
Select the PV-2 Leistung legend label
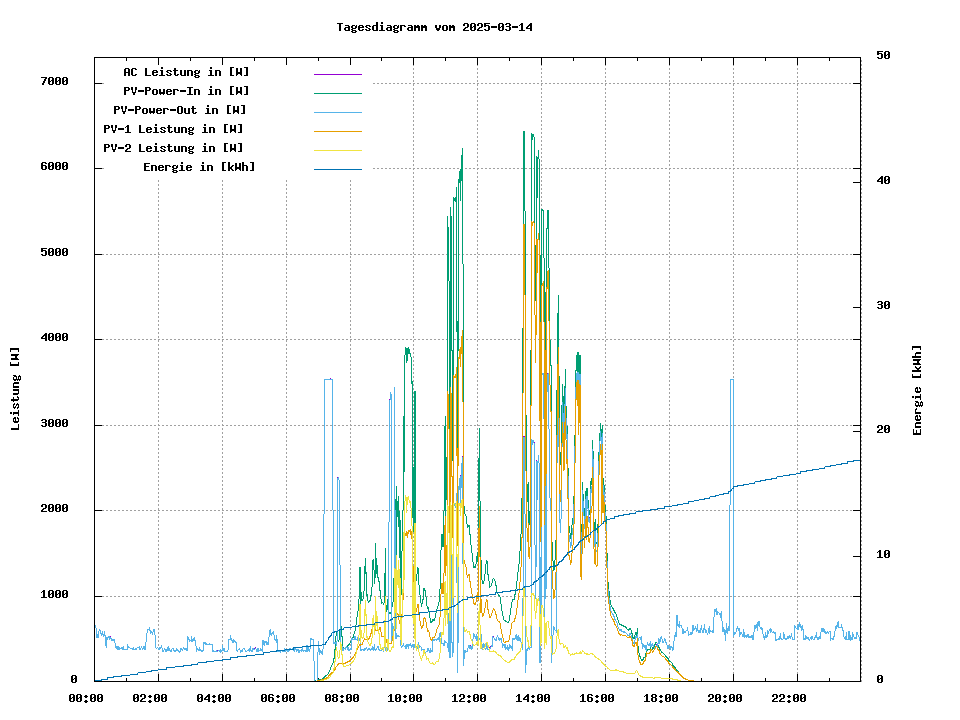point(173,148)
